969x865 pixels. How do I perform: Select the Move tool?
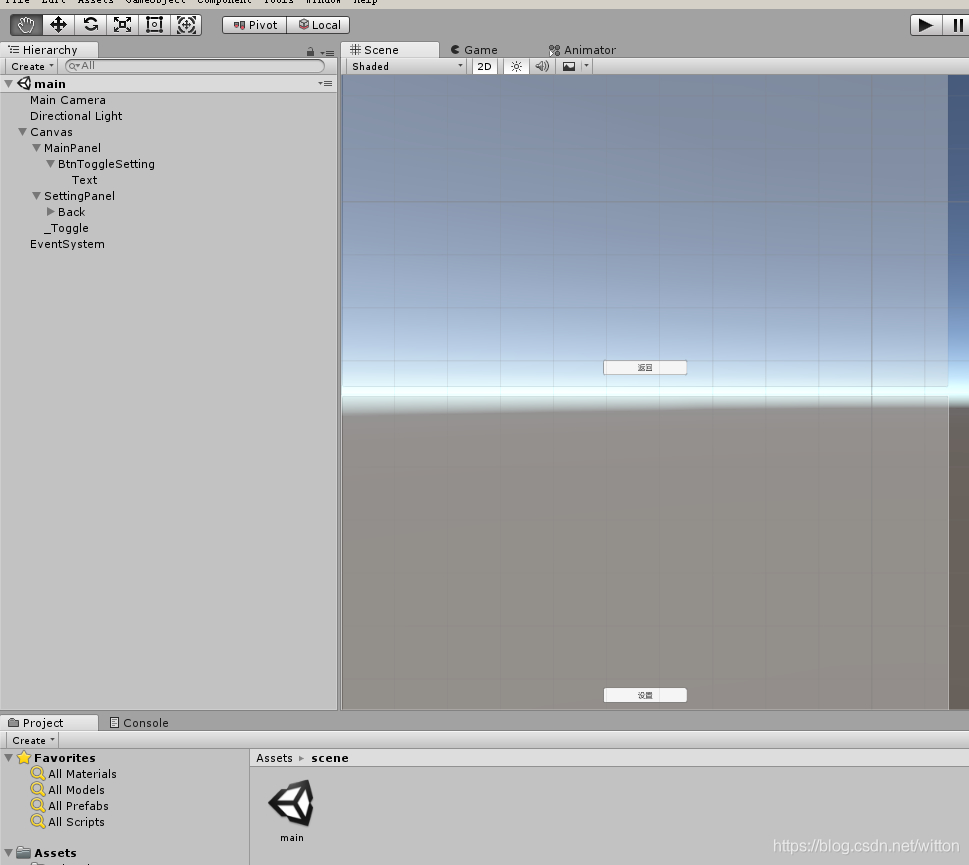point(58,25)
